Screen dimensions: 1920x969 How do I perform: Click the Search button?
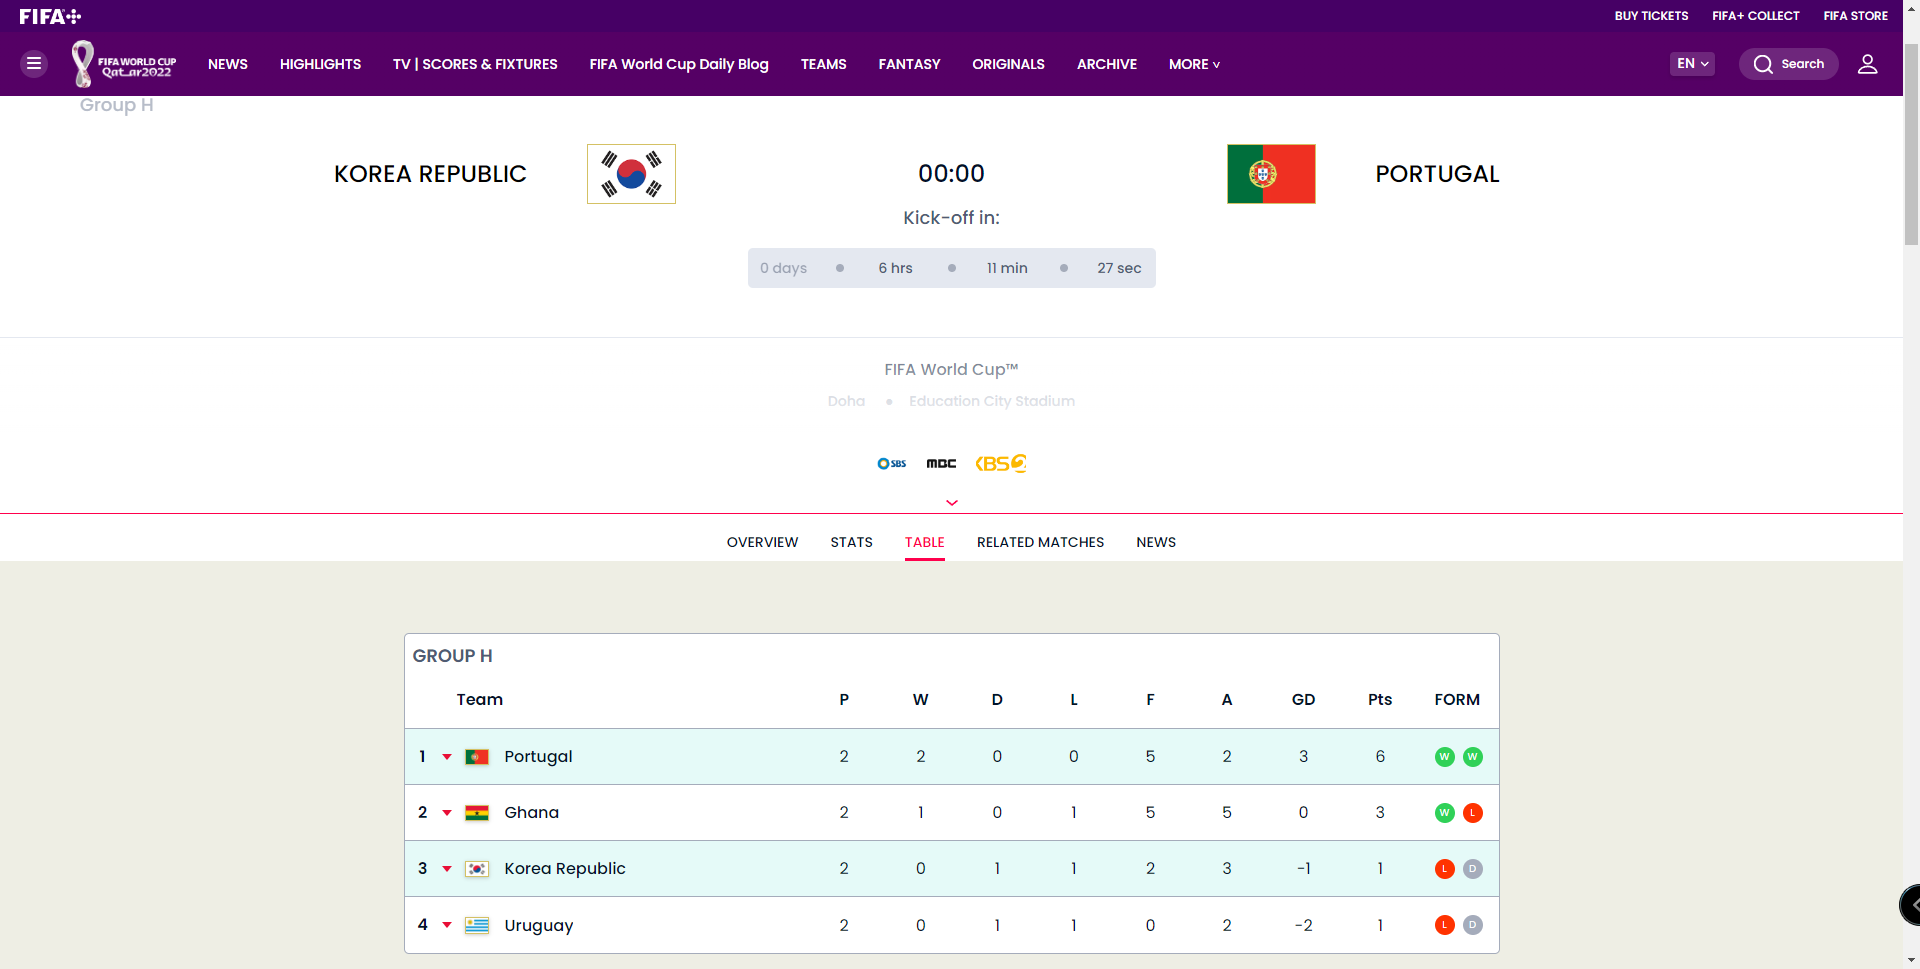coord(1788,64)
